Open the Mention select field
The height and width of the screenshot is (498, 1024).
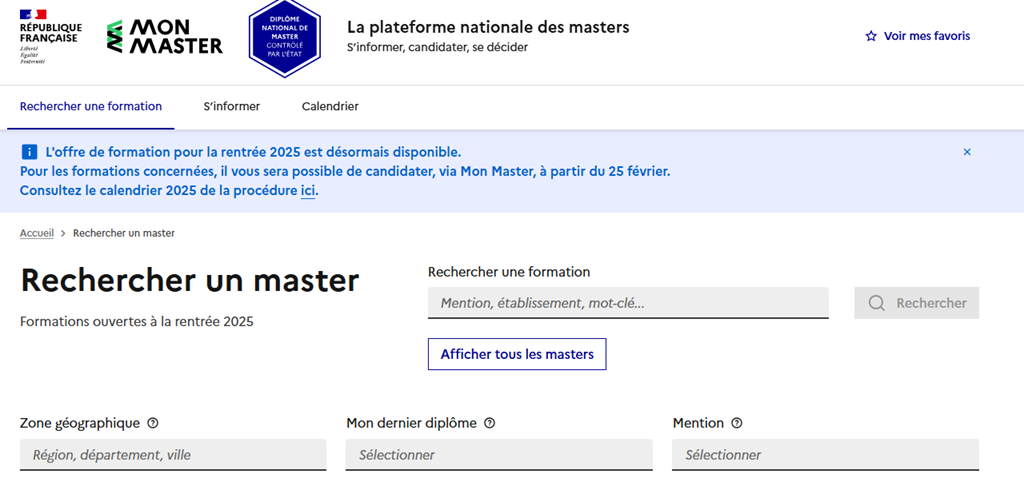(x=825, y=454)
